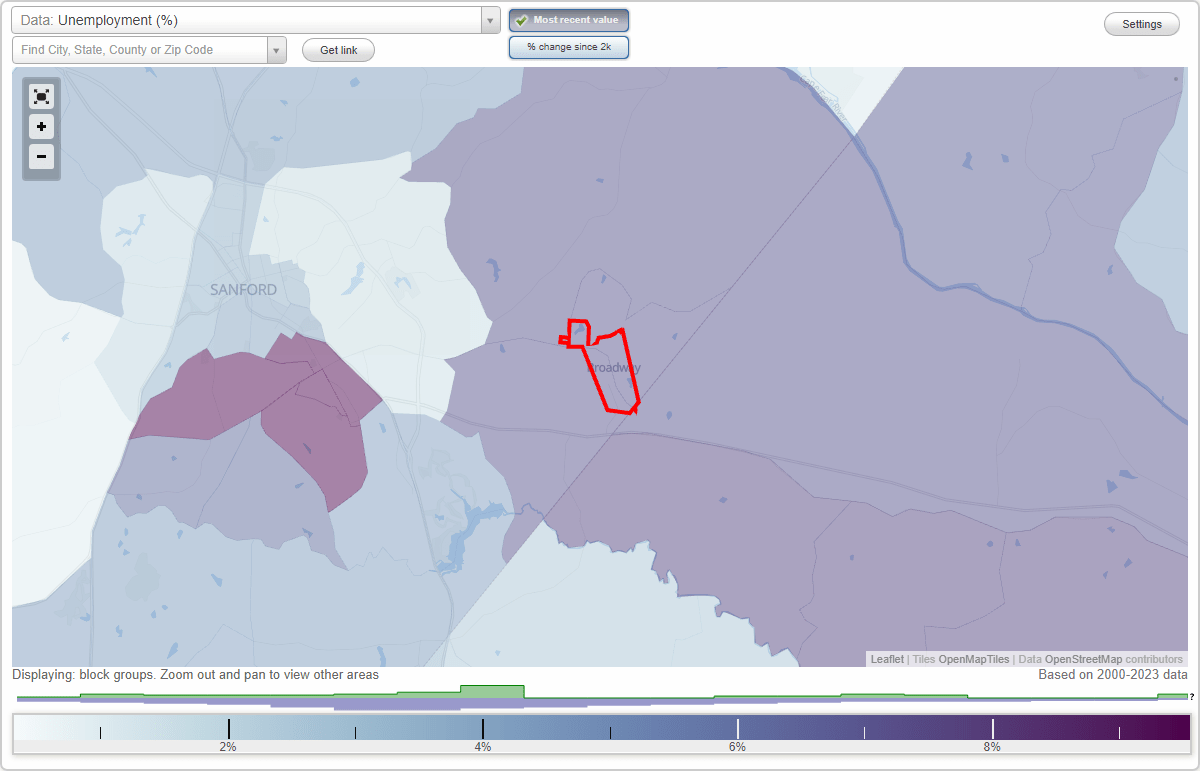Click the Based on 2000-2023 data text
1200x771 pixels.
1113,675
